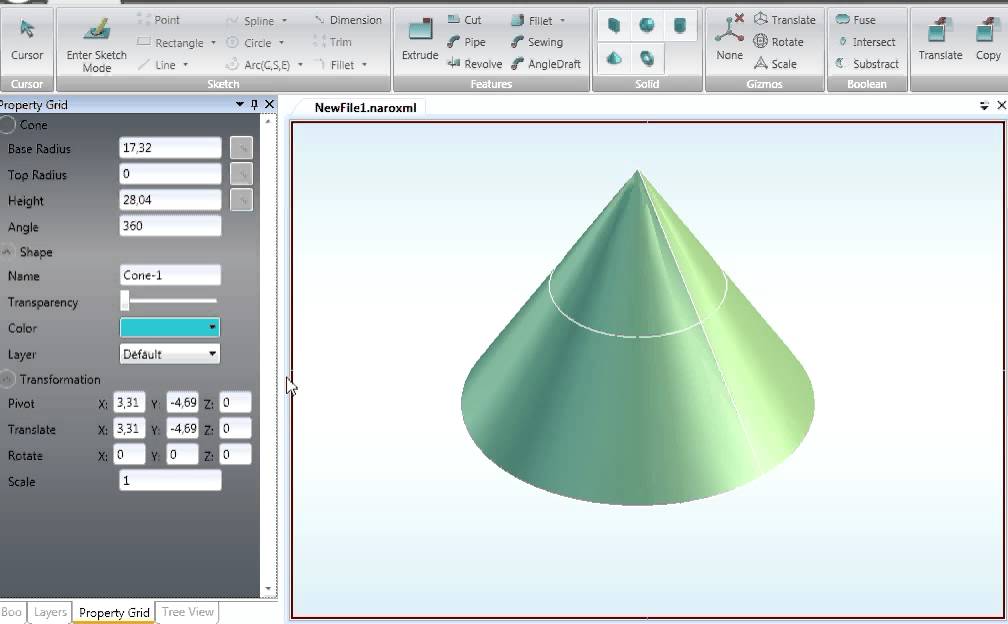Select the Point sketch tool

[x=158, y=20]
